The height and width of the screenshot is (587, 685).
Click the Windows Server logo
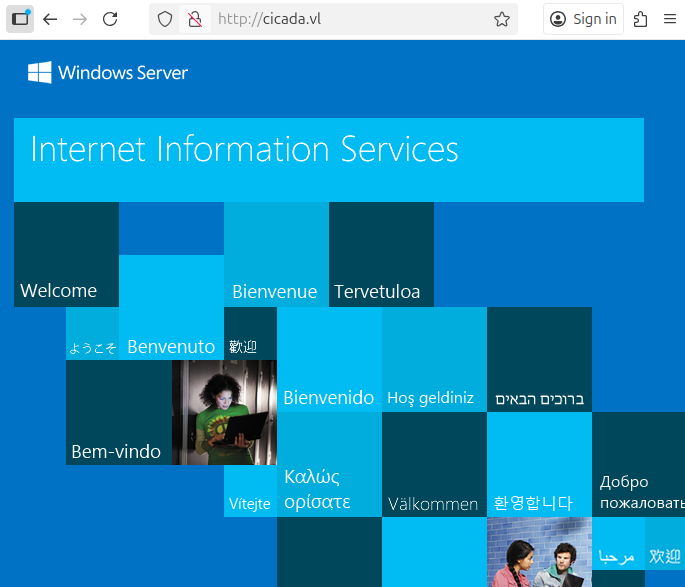click(x=108, y=73)
